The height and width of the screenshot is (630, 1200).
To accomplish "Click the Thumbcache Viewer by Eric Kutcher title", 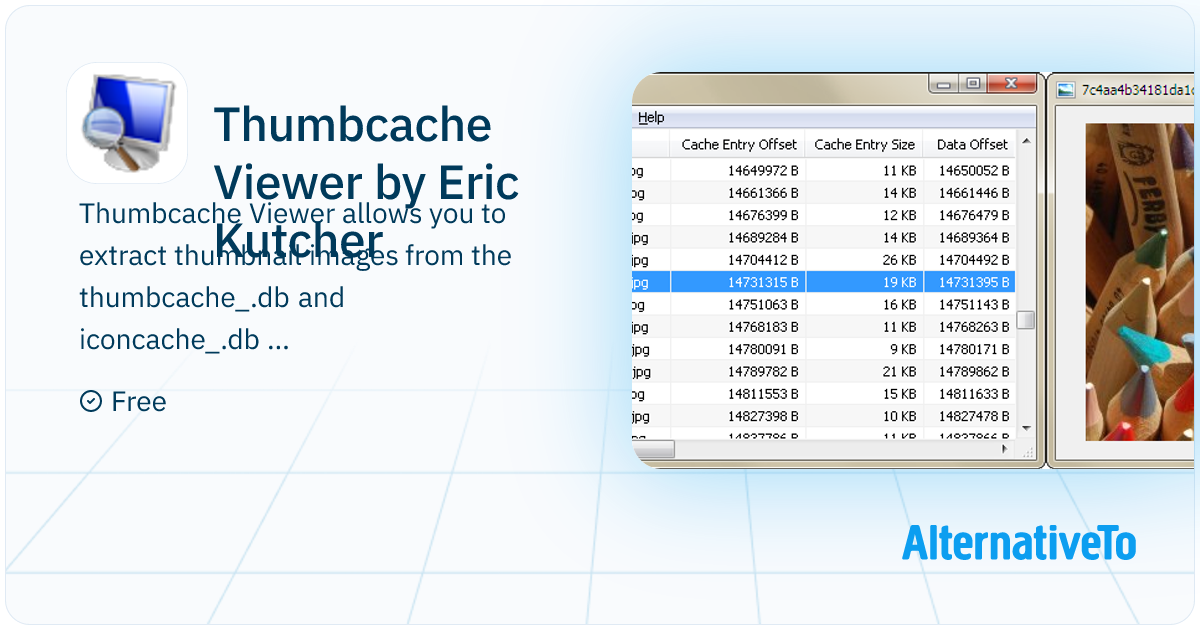I will (366, 182).
